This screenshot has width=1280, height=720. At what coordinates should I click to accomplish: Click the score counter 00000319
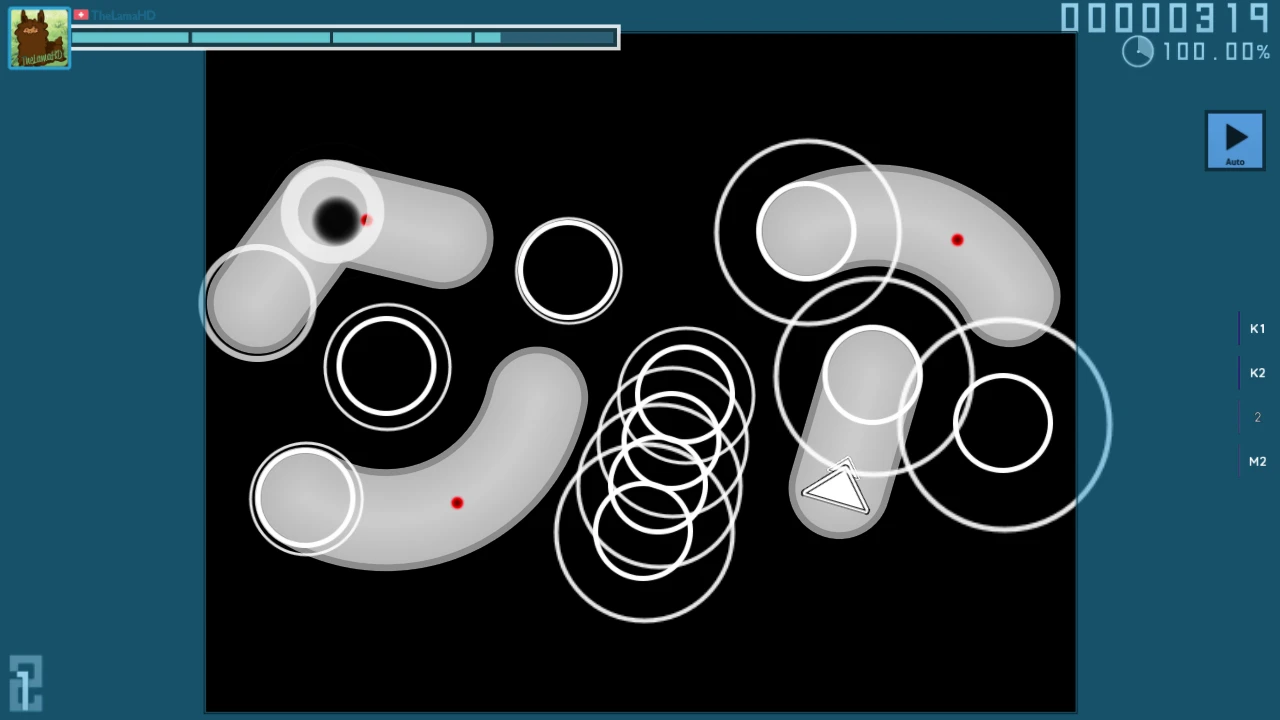pyautogui.click(x=1165, y=18)
